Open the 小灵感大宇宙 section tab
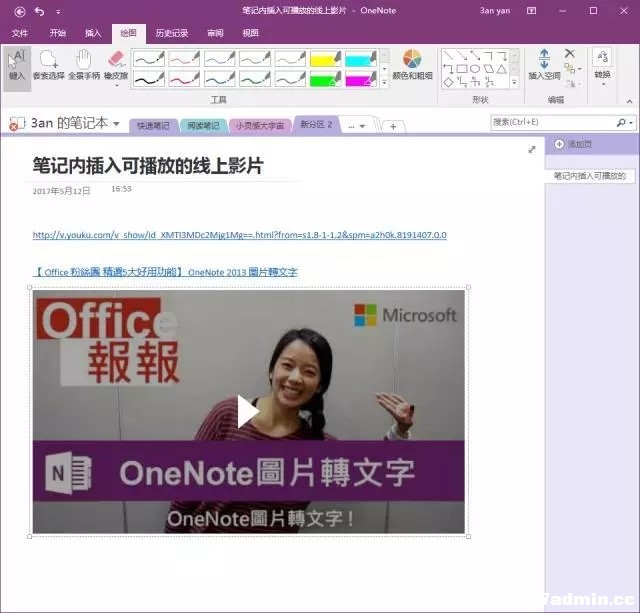This screenshot has width=640, height=613. [260, 126]
